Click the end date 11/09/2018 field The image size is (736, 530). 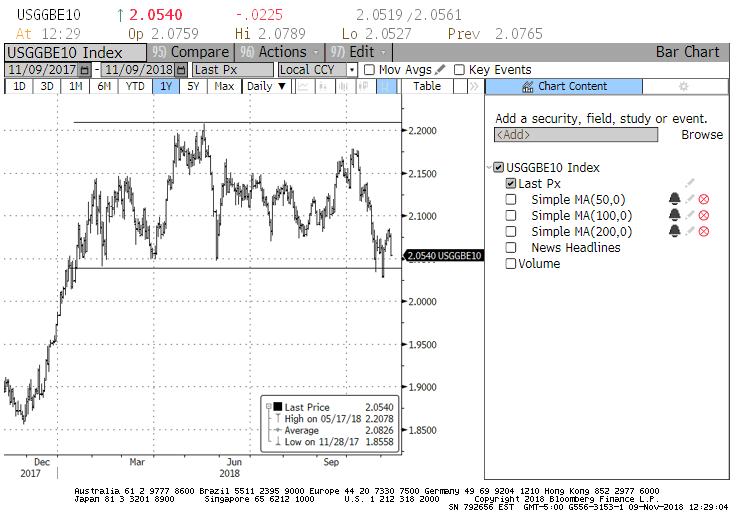[x=138, y=70]
